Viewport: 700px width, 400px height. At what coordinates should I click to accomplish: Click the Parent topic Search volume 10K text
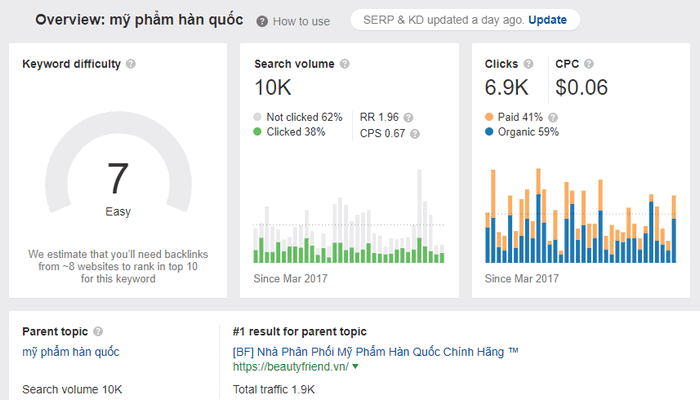coord(72,389)
